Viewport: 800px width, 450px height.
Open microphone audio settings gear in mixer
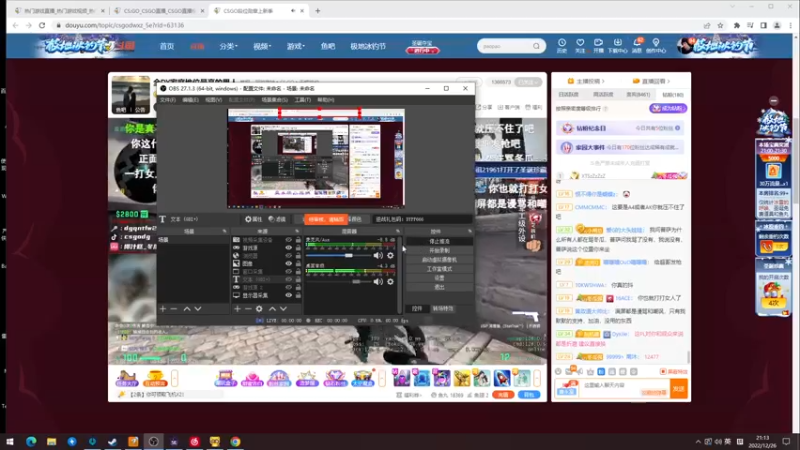coord(390,255)
